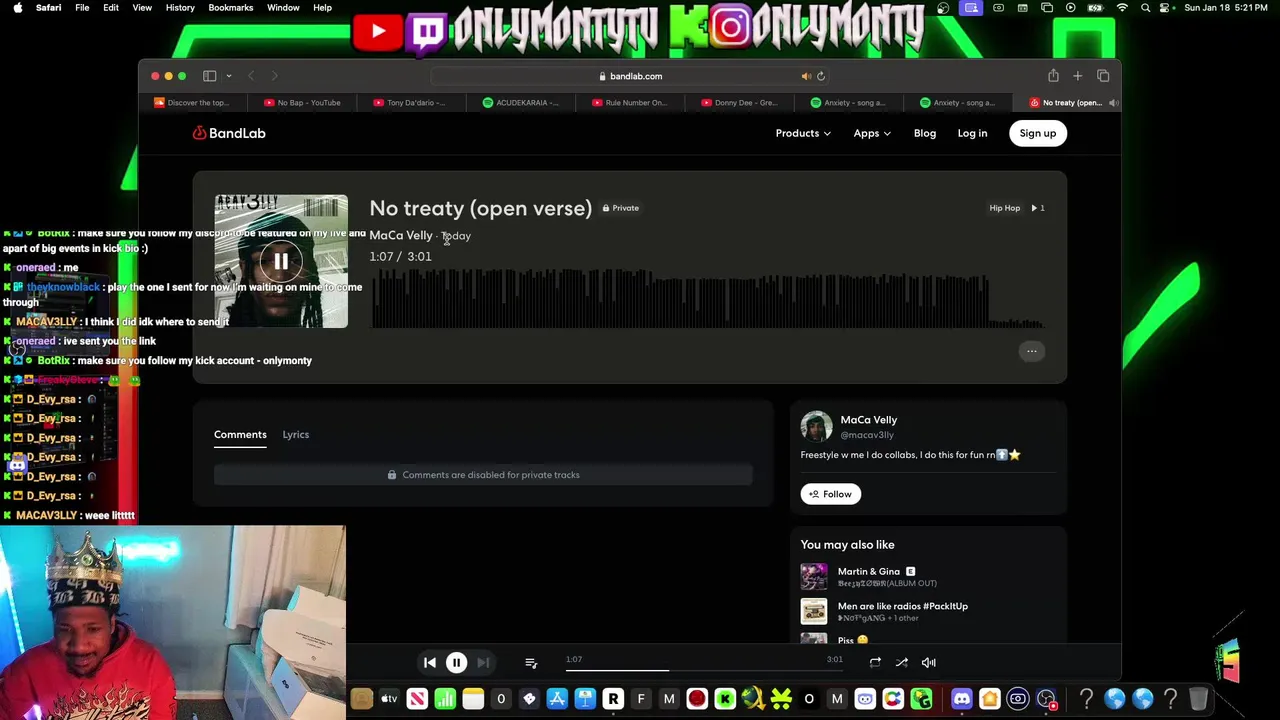Reload the bandlab.com page
This screenshot has width=1280, height=720.
(821, 76)
